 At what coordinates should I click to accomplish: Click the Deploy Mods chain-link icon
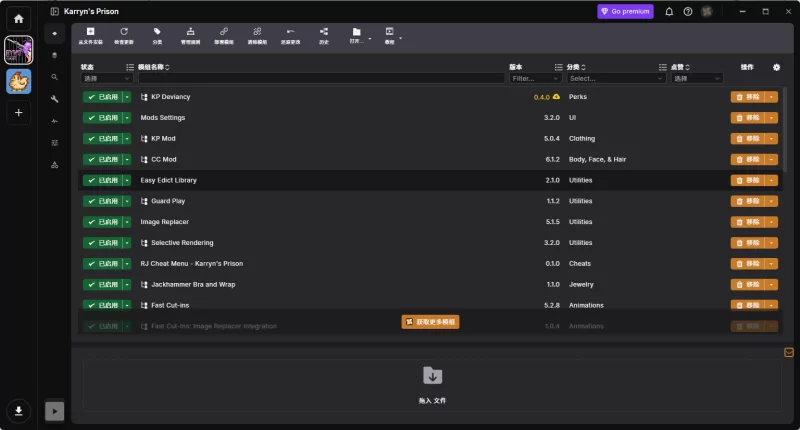click(224, 32)
